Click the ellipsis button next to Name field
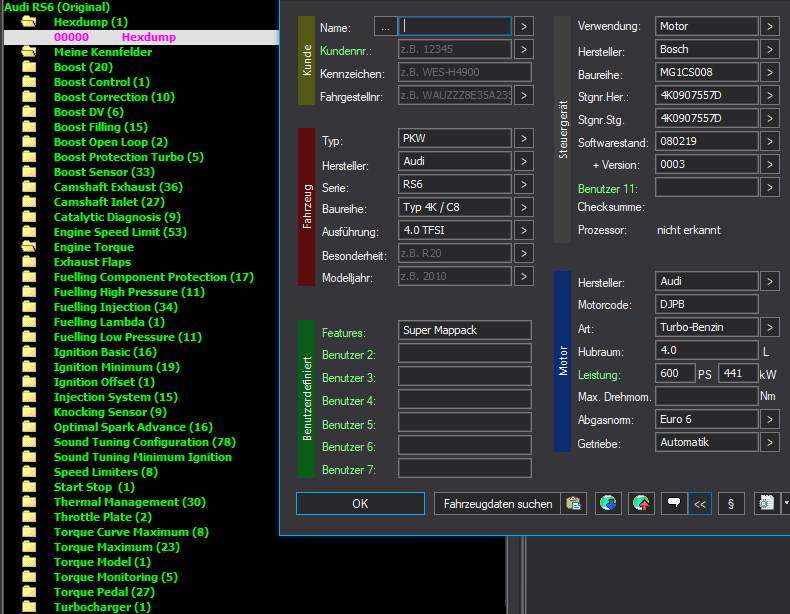Viewport: 790px width, 614px height. (385, 27)
